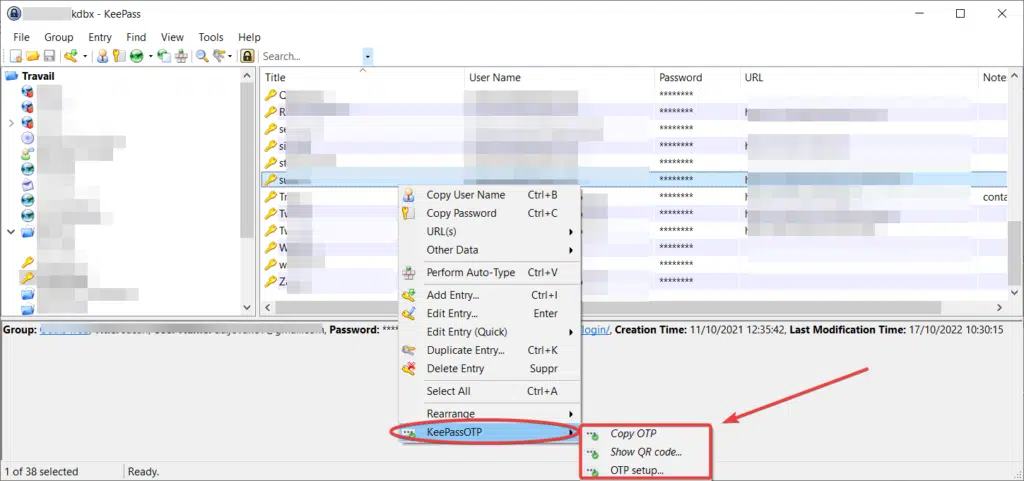Sort entries by the Title column
This screenshot has width=1024, height=481.
362,78
